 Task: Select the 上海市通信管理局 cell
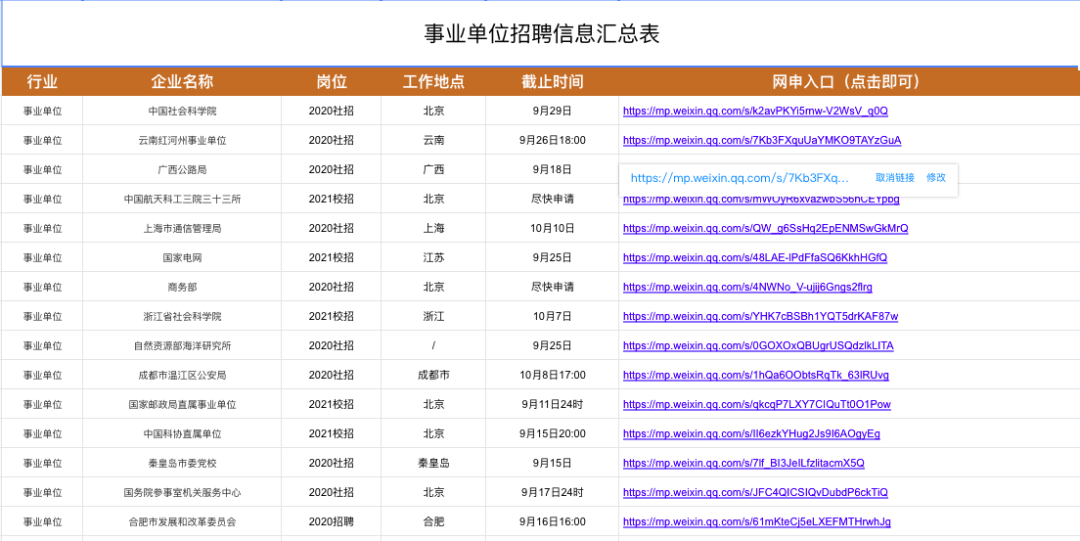click(x=183, y=228)
